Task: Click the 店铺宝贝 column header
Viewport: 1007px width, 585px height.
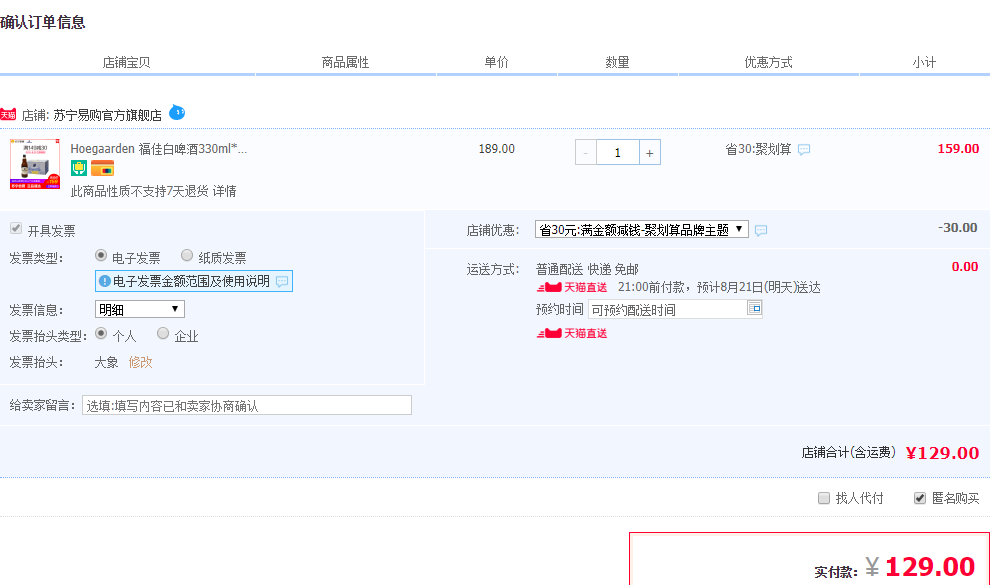Action: pyautogui.click(x=127, y=62)
